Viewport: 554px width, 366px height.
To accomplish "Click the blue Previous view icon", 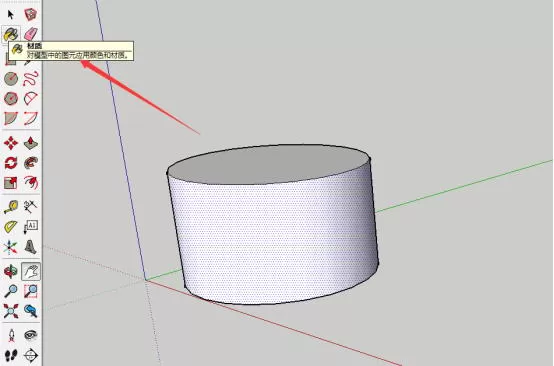I will tap(31, 311).
